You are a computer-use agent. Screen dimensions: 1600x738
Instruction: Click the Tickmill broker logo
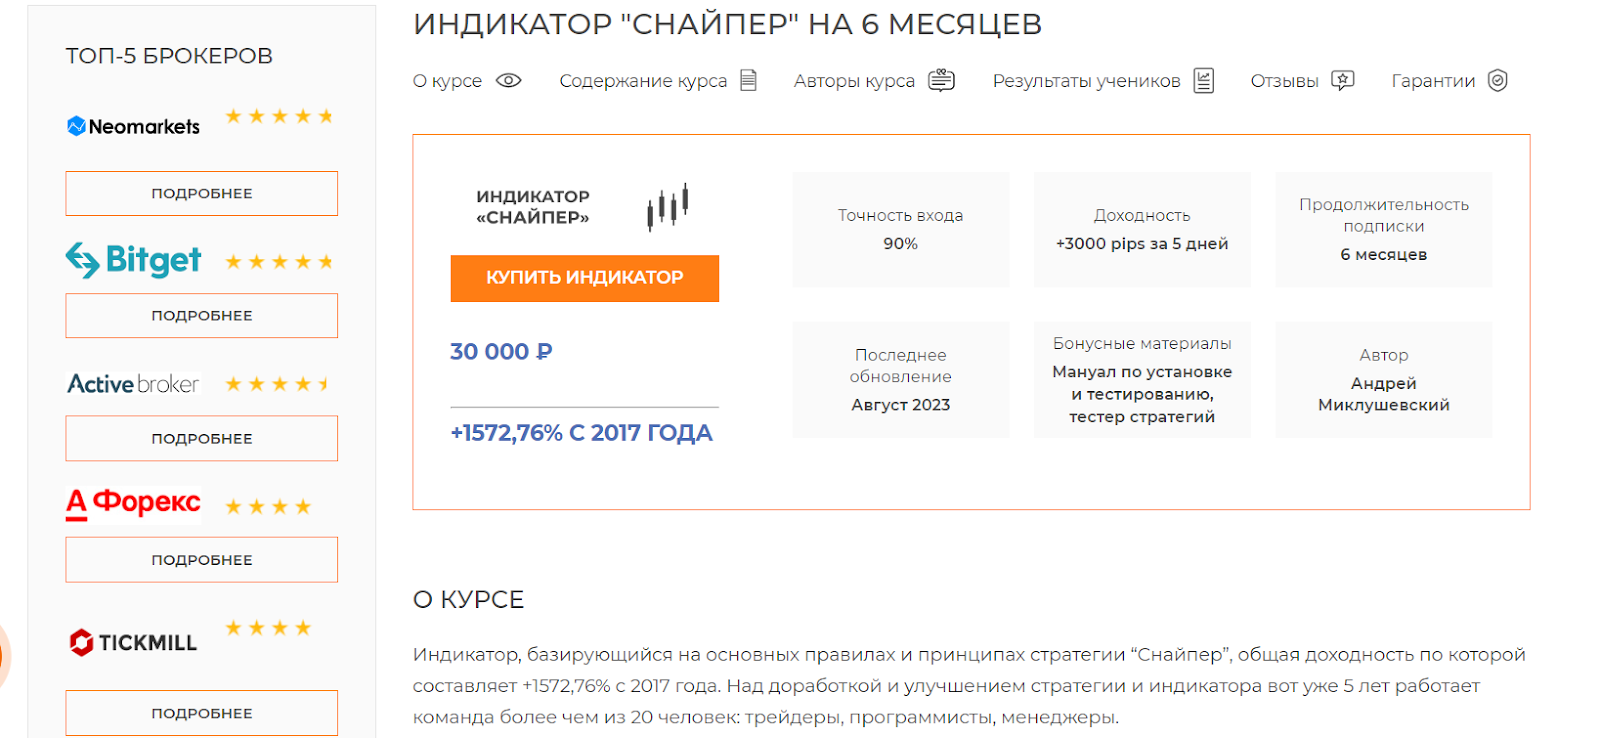point(133,642)
